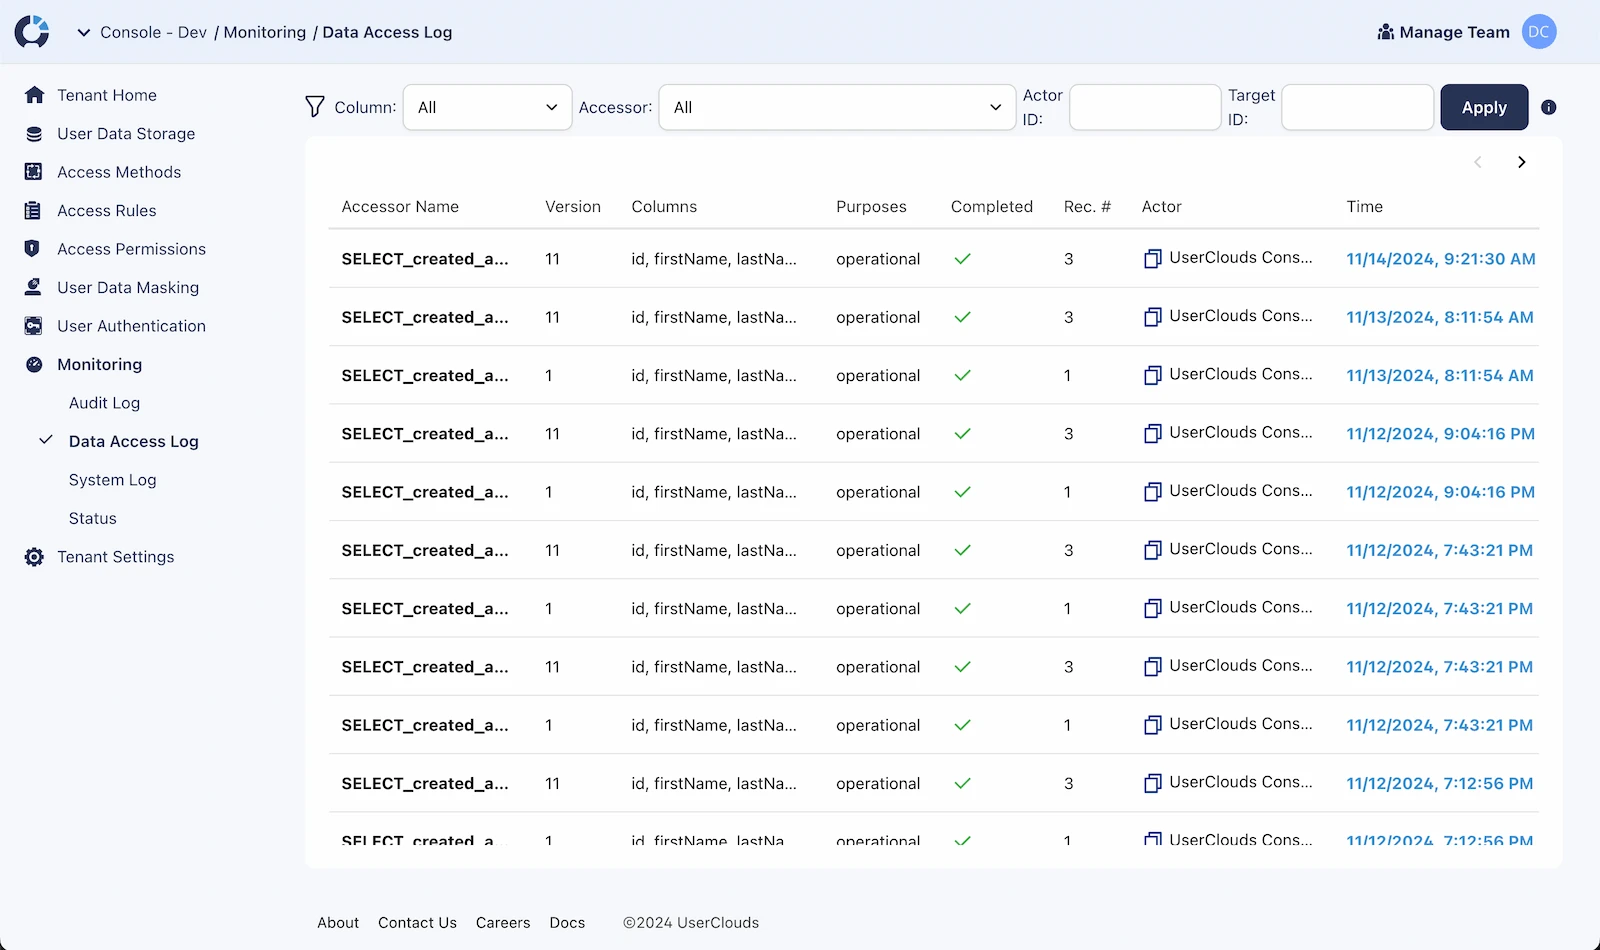
Task: Select Data Access Log submenu item
Action: click(x=133, y=442)
